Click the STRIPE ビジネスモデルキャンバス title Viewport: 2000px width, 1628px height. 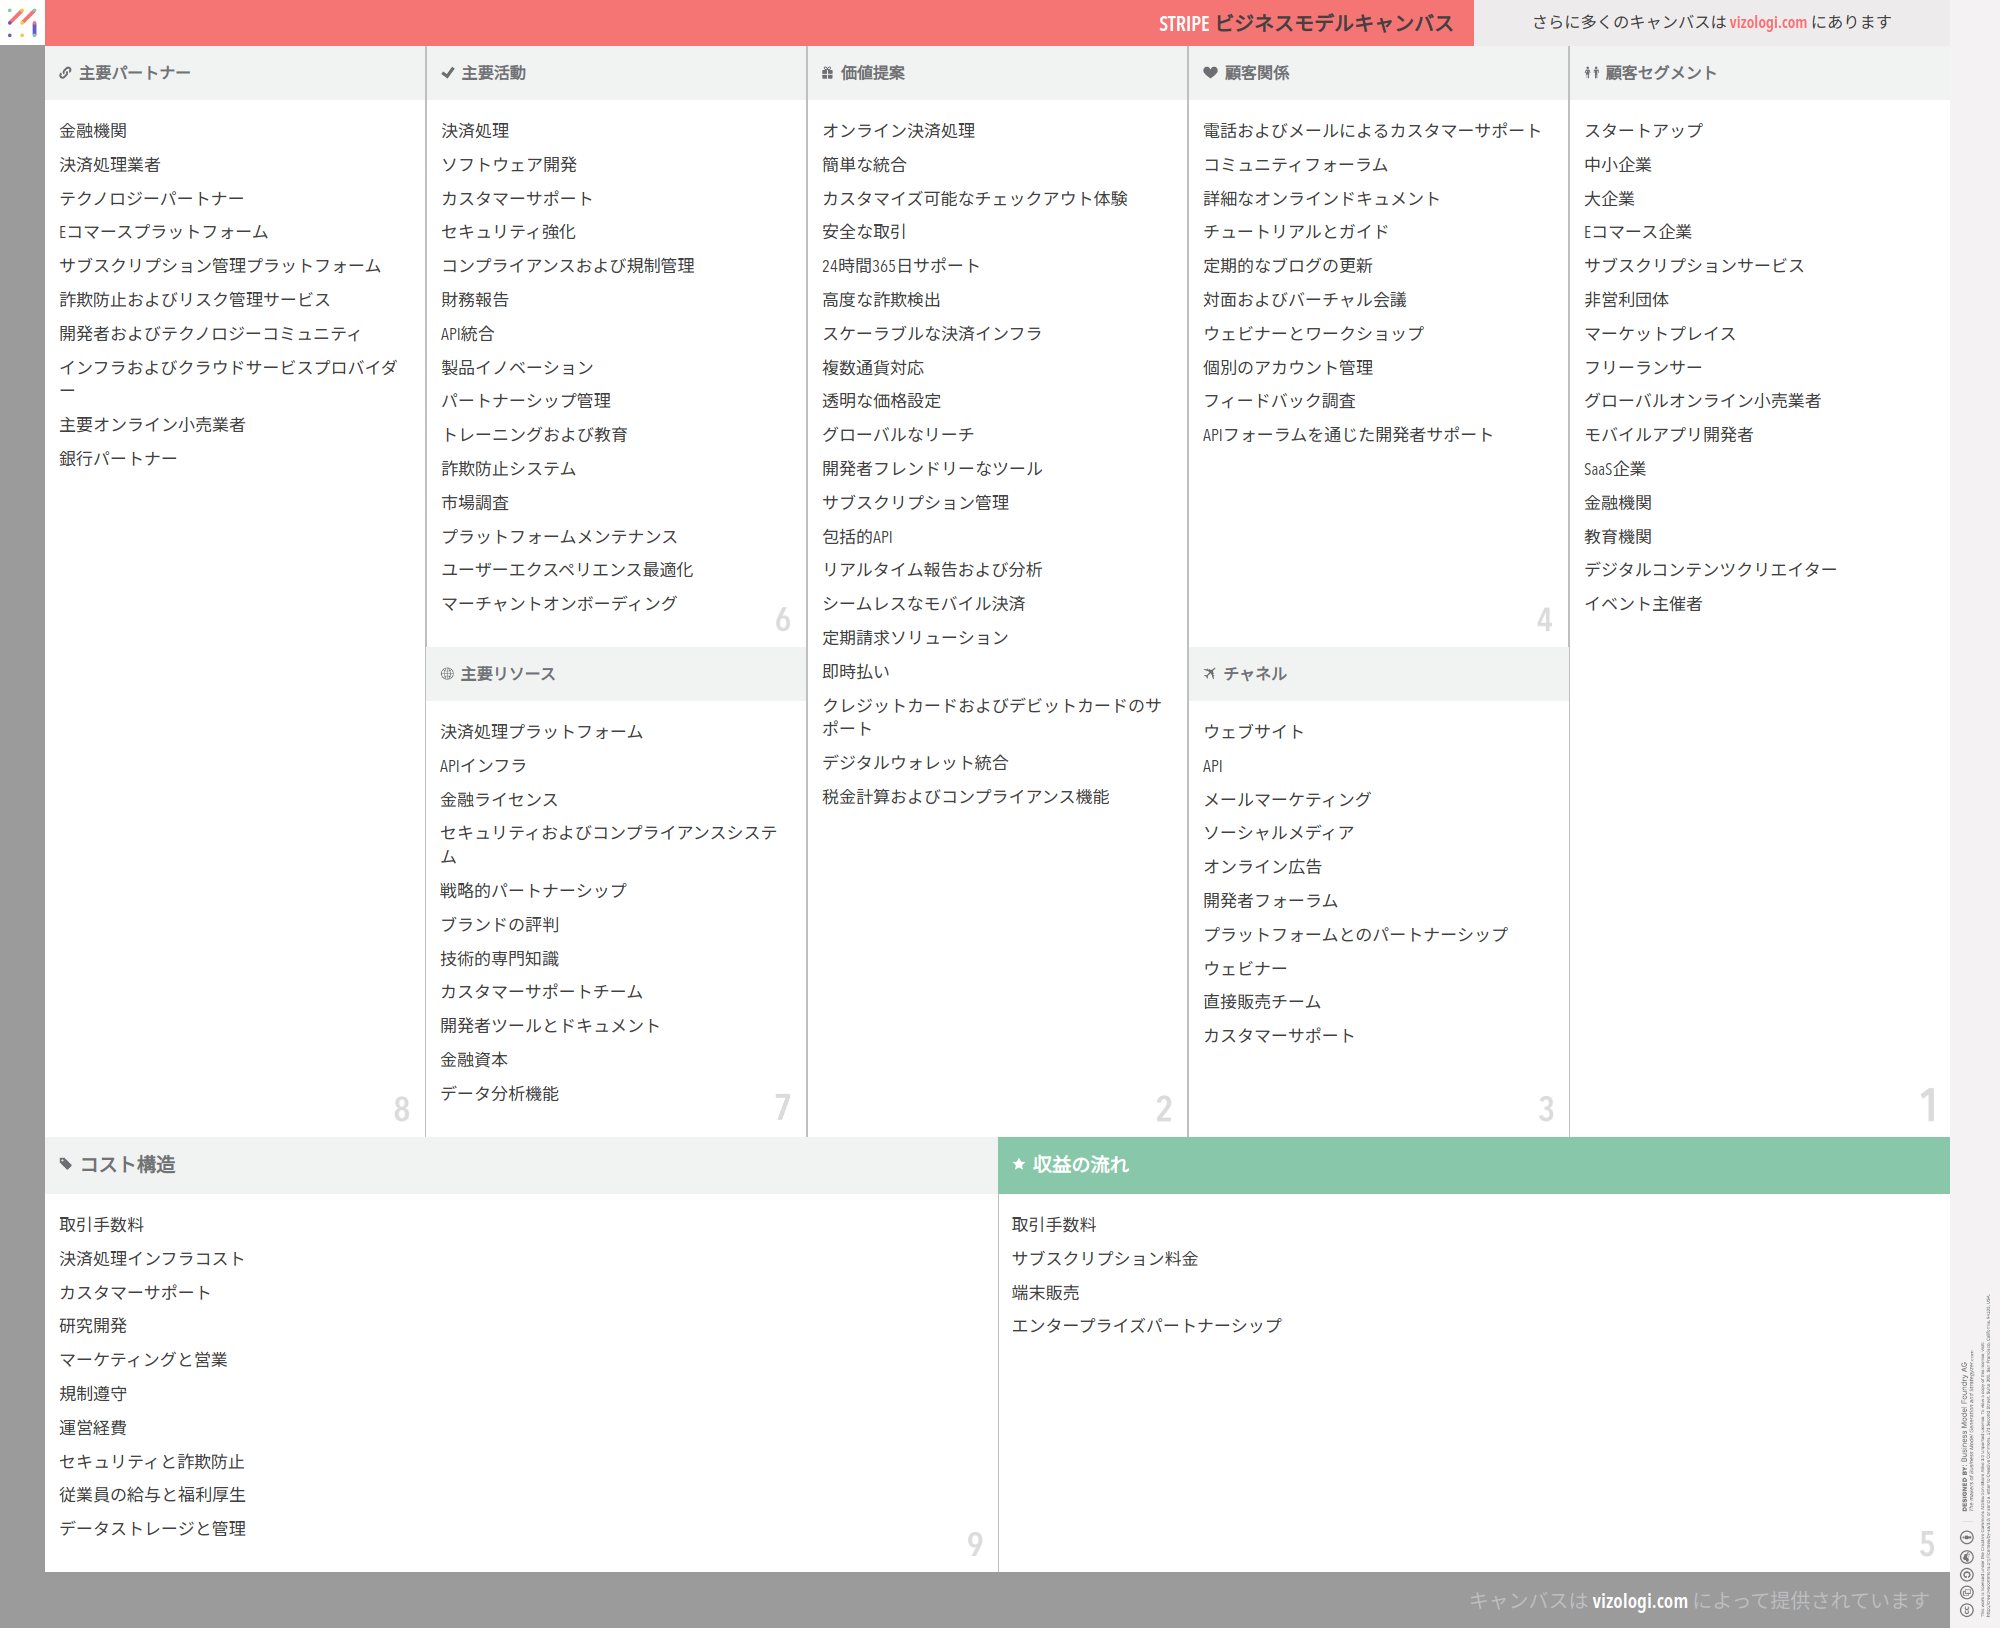click(x=1305, y=23)
